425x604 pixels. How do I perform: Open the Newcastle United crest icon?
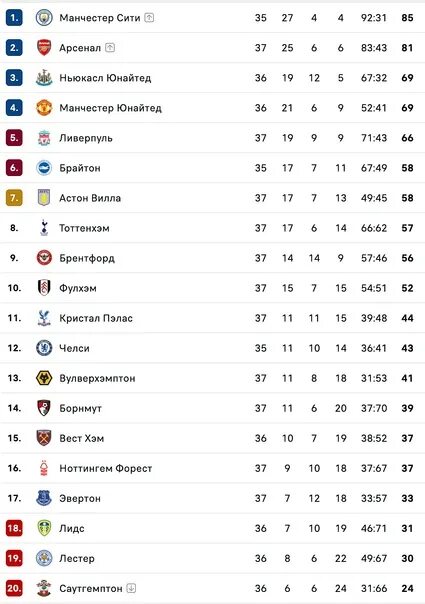(x=44, y=77)
